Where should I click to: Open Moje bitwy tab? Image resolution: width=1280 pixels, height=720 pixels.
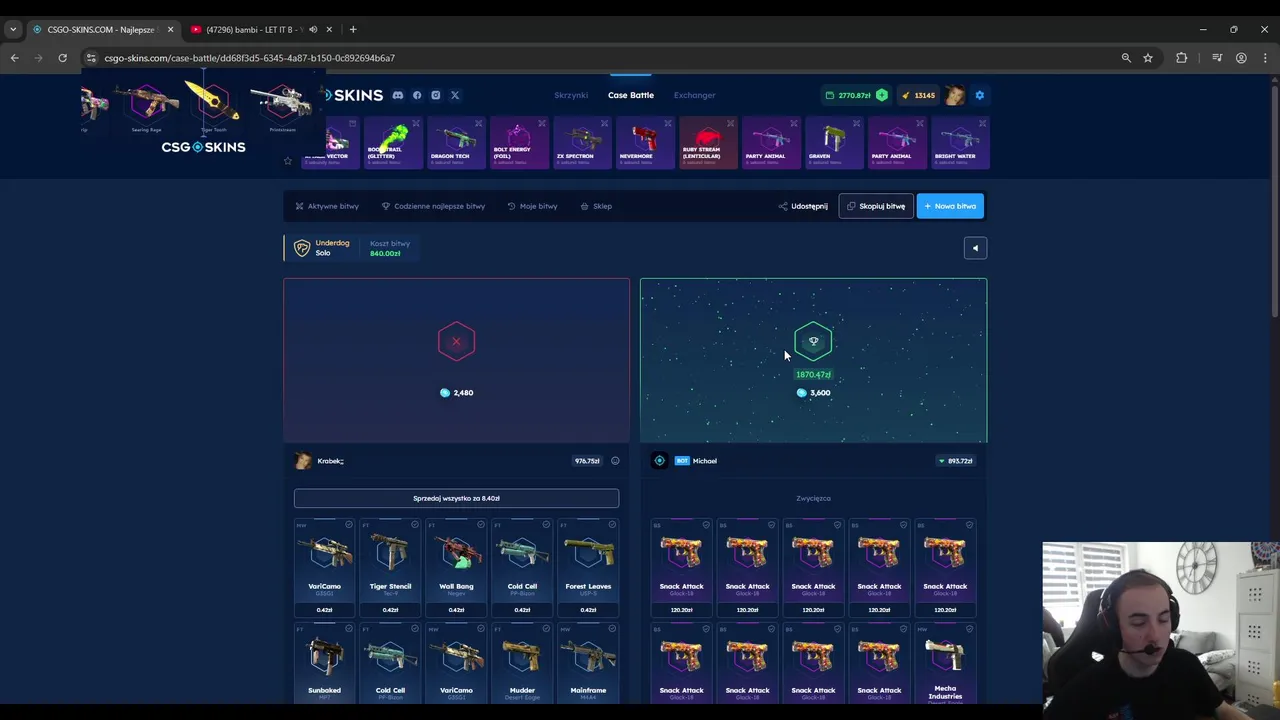[x=532, y=206]
